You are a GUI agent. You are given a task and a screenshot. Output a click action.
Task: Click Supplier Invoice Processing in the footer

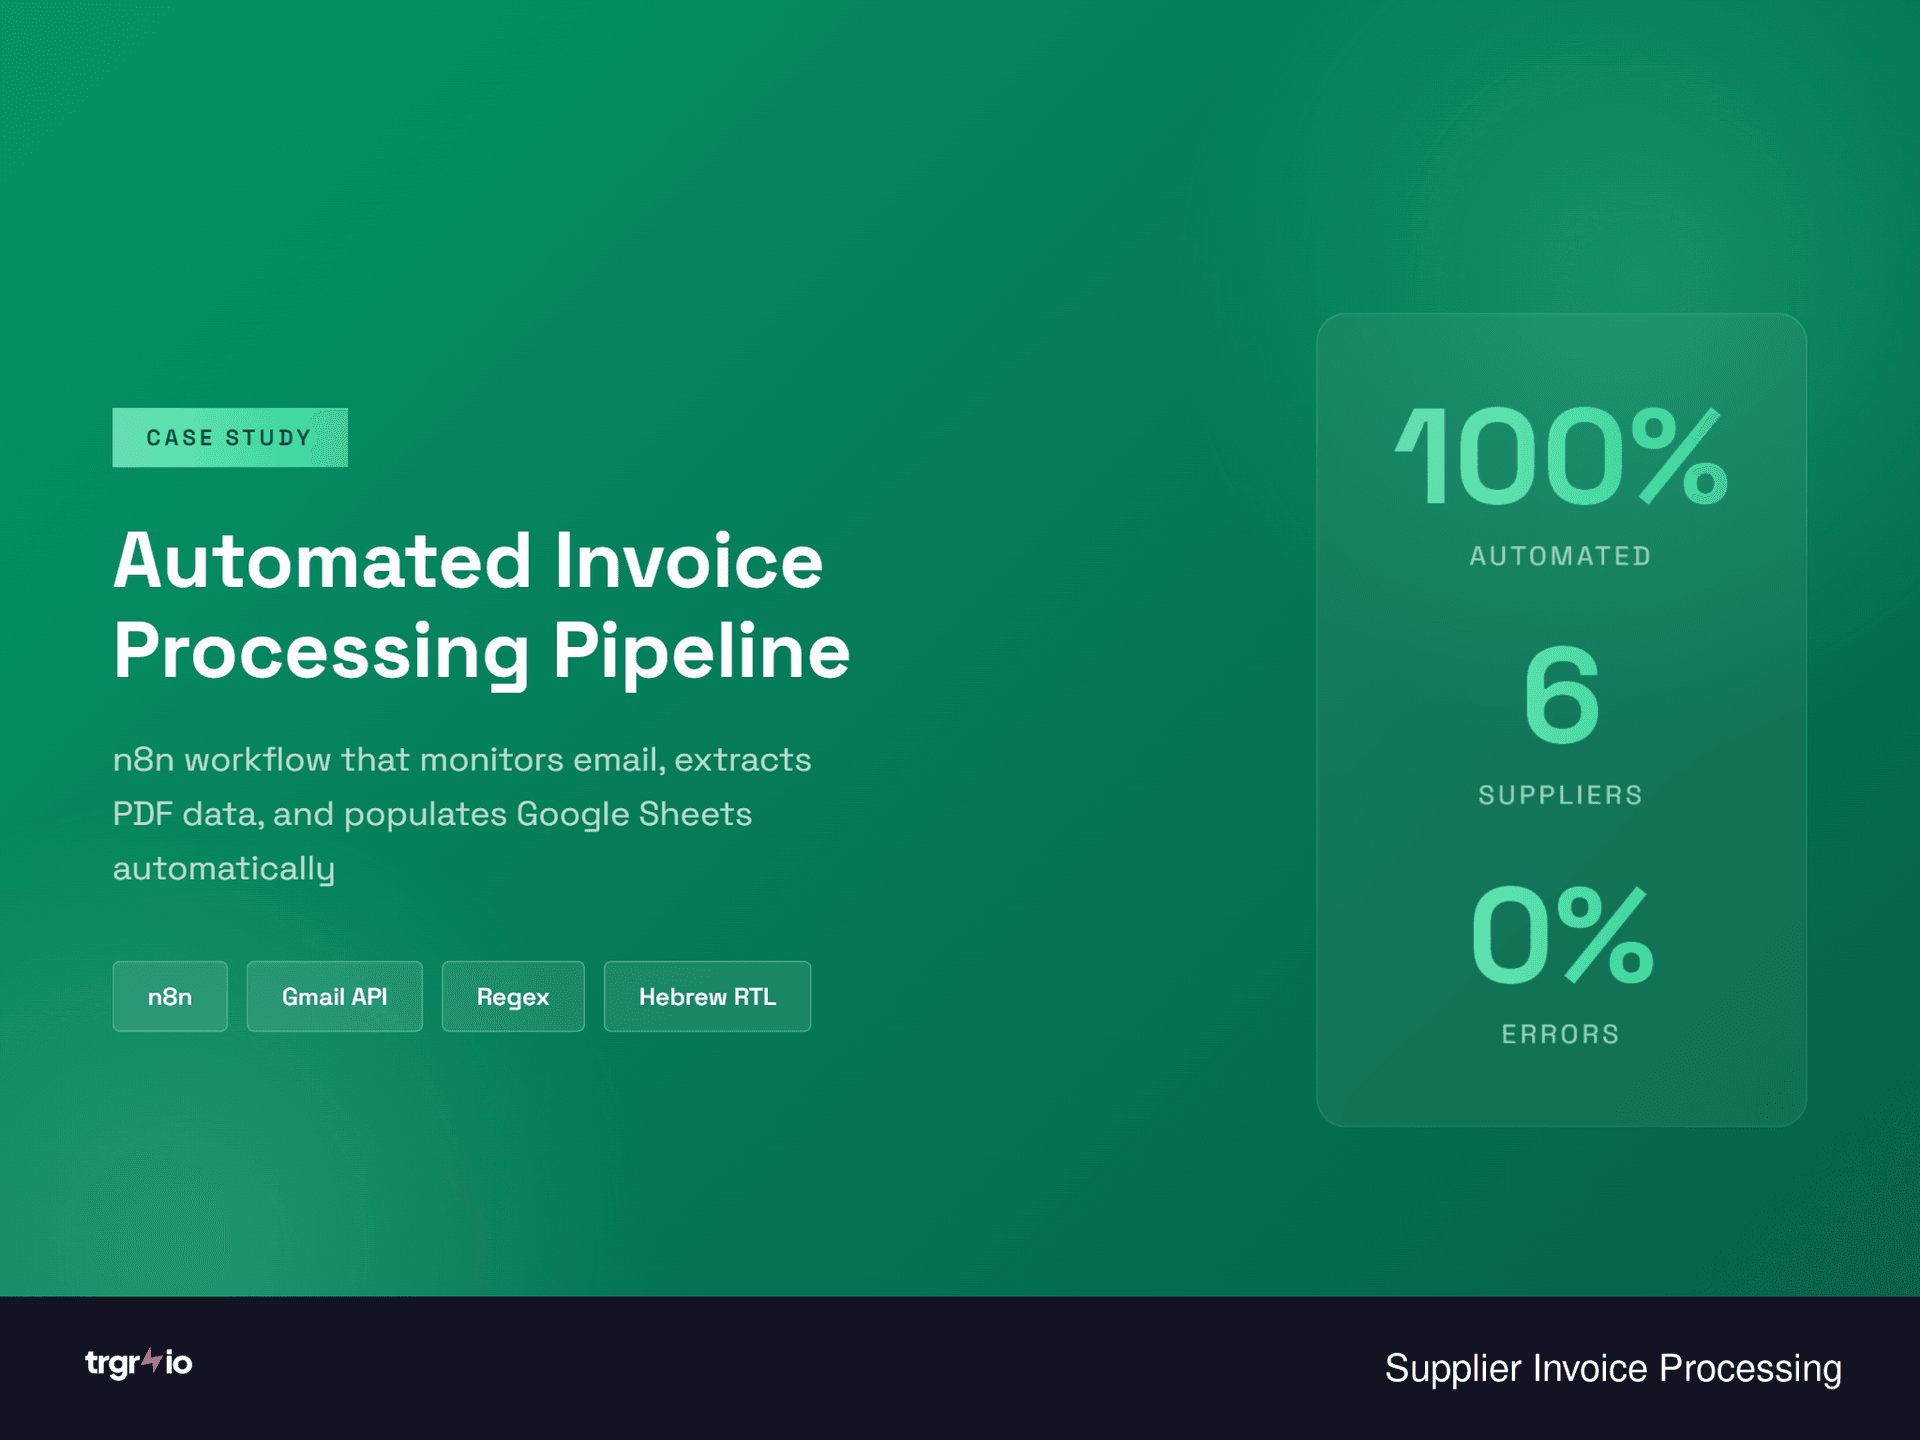coord(1612,1368)
